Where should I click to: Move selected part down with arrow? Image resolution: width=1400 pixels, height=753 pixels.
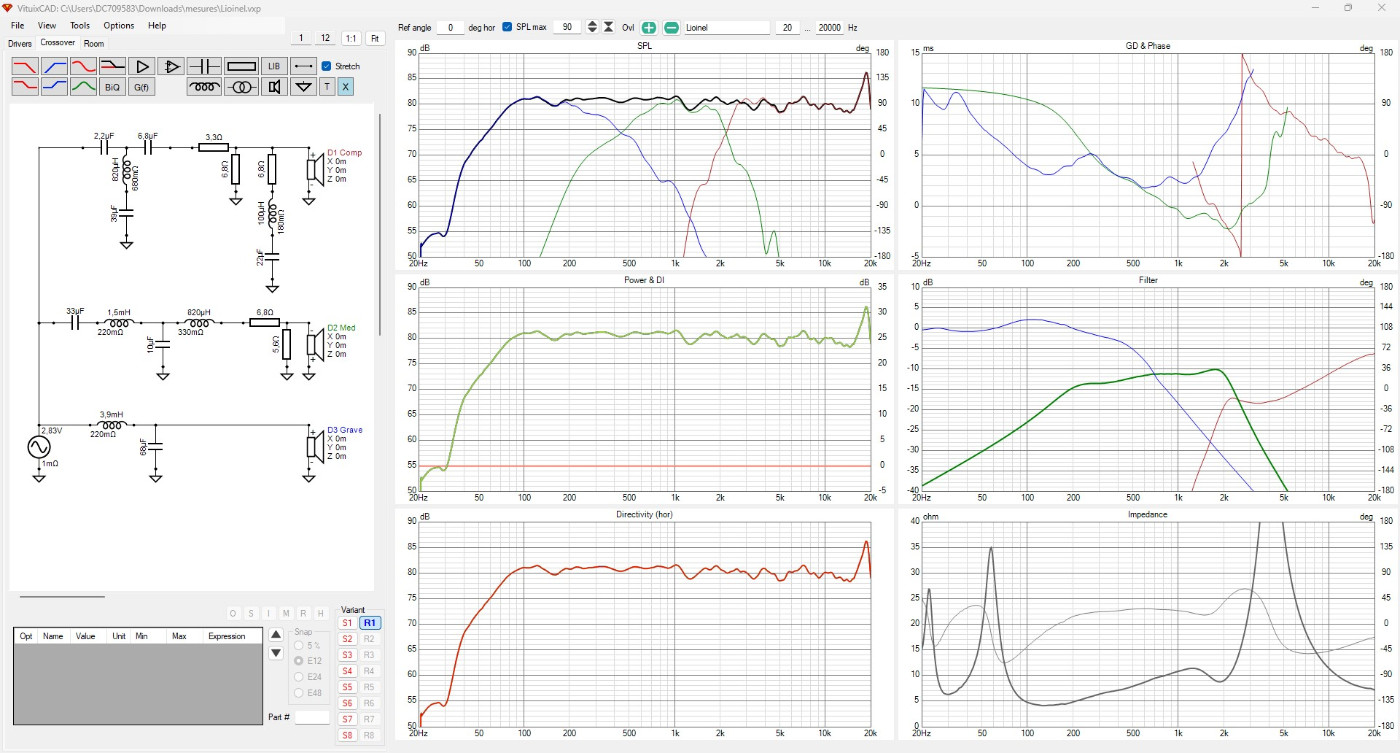pyautogui.click(x=276, y=653)
